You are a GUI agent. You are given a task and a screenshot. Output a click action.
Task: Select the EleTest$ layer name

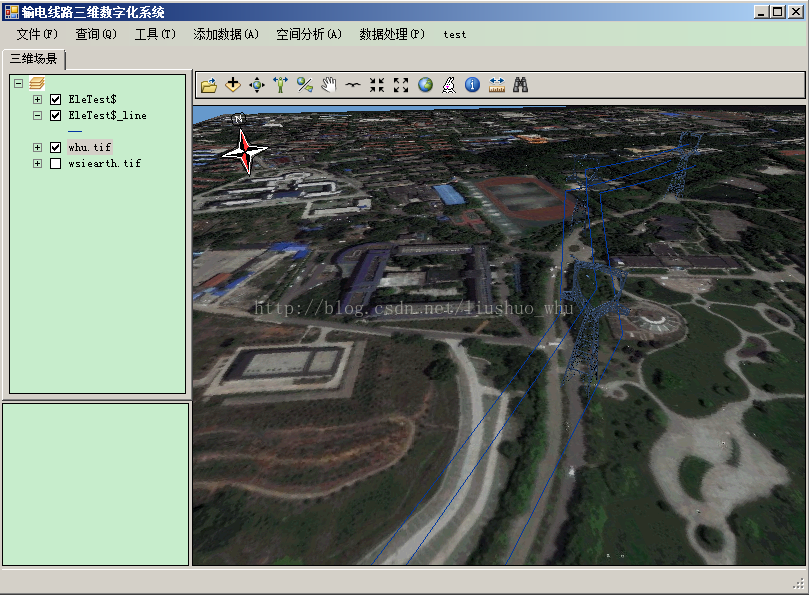click(92, 100)
